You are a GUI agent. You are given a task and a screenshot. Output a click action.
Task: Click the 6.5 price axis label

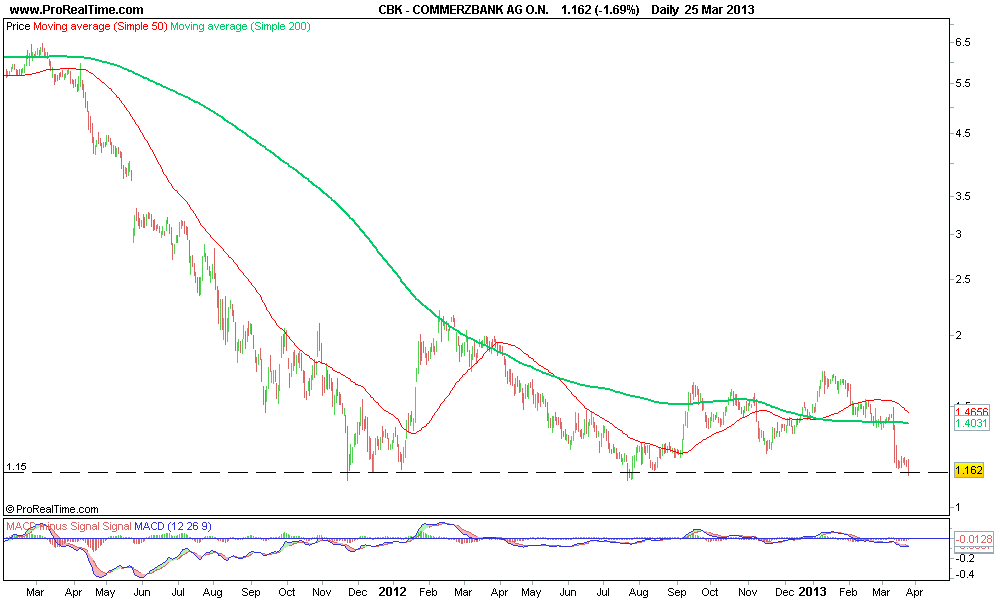[x=963, y=42]
